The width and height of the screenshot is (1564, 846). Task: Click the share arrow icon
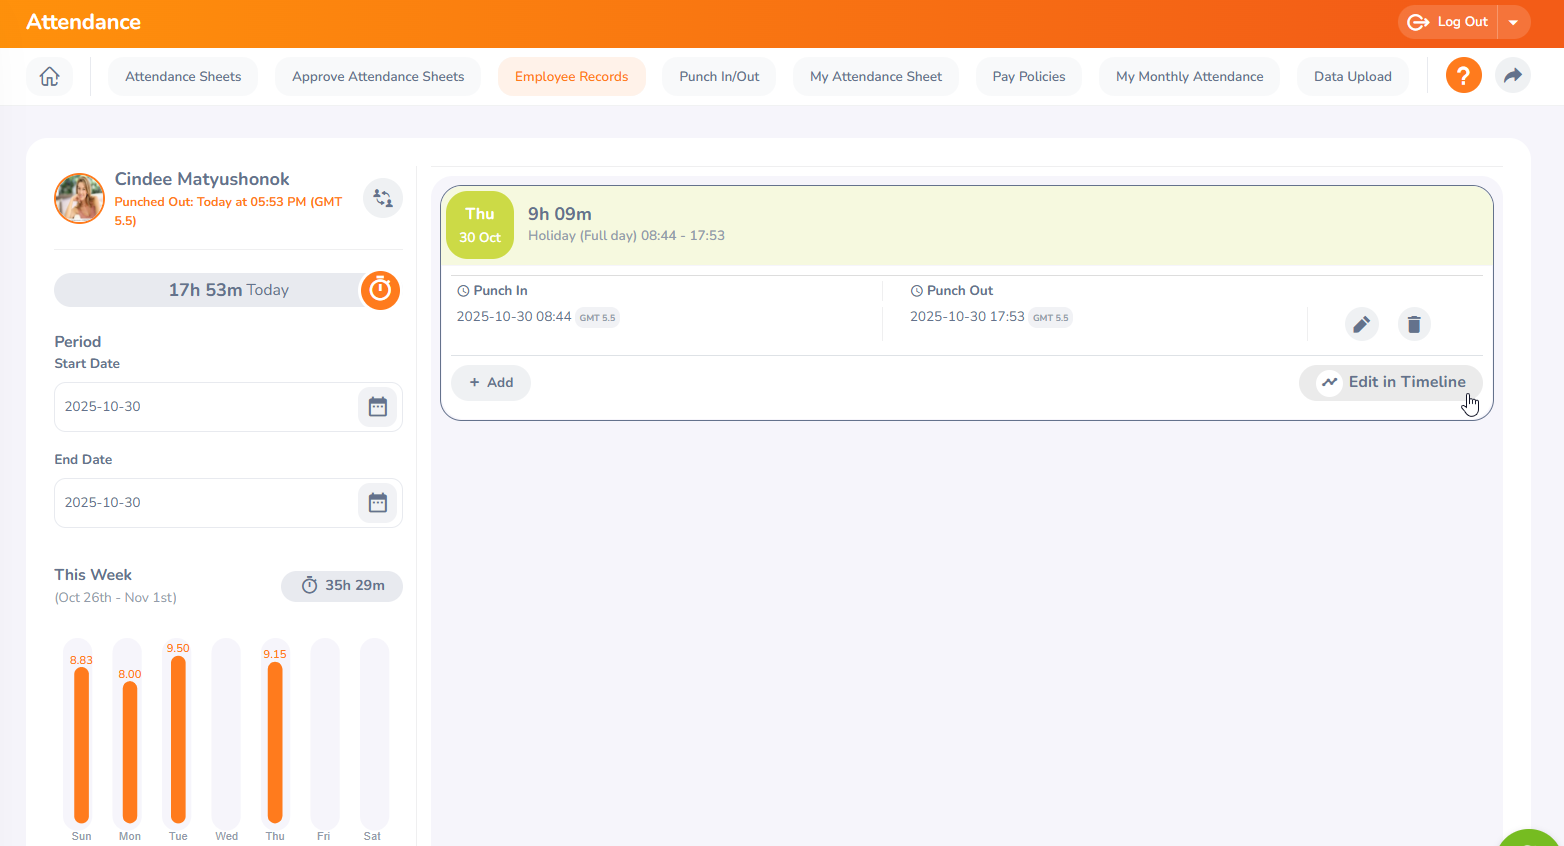[x=1512, y=76]
